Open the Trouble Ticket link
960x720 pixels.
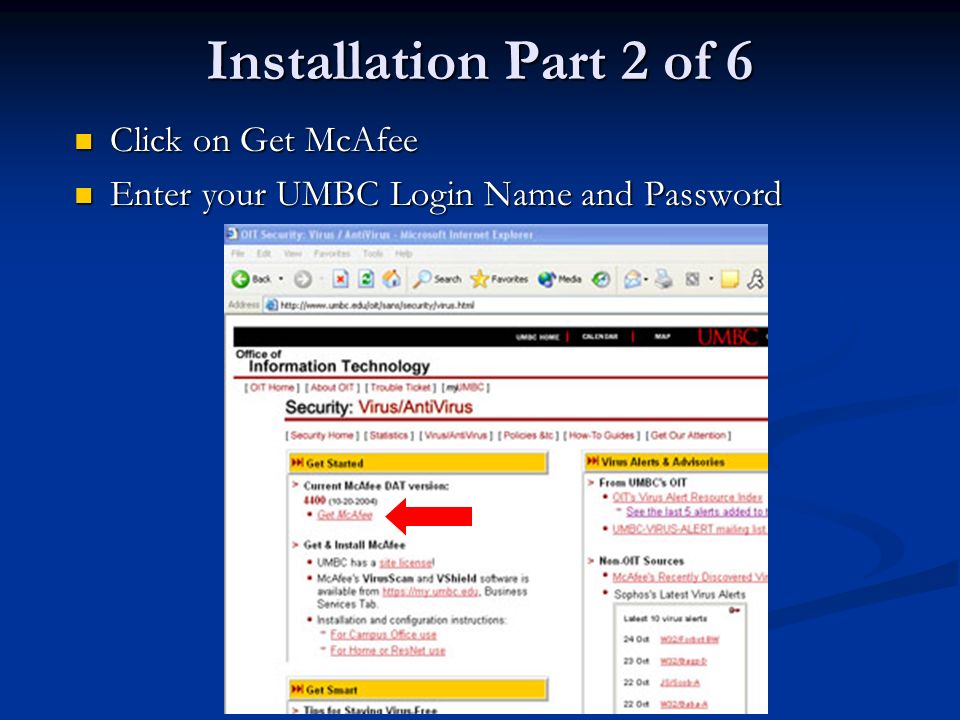coord(400,388)
